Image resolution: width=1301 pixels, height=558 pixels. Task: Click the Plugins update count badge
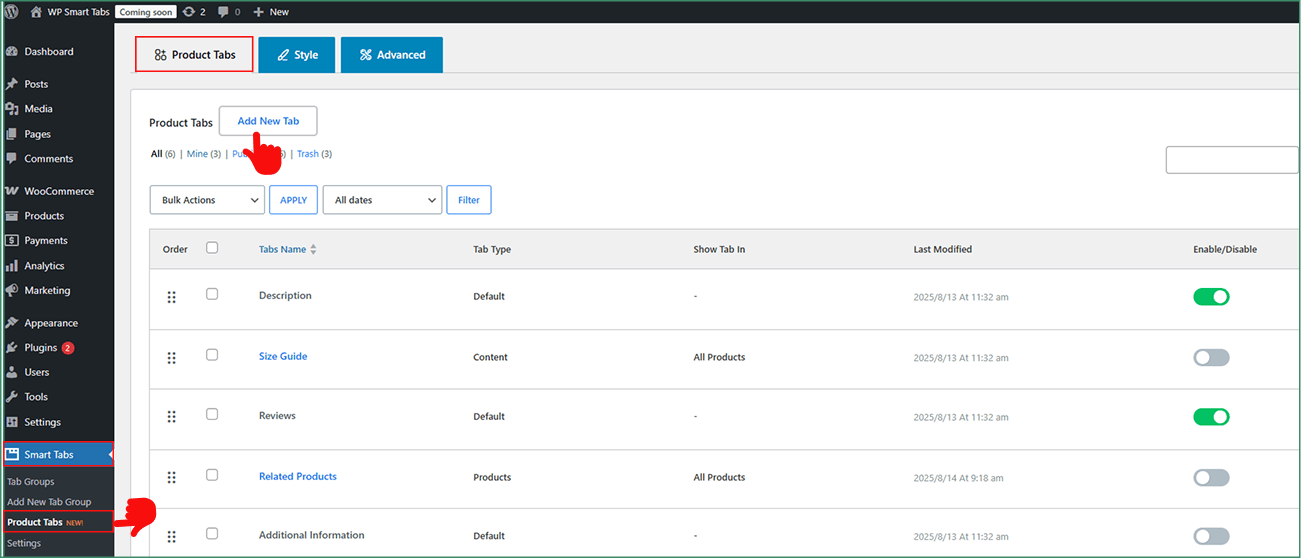(x=68, y=348)
